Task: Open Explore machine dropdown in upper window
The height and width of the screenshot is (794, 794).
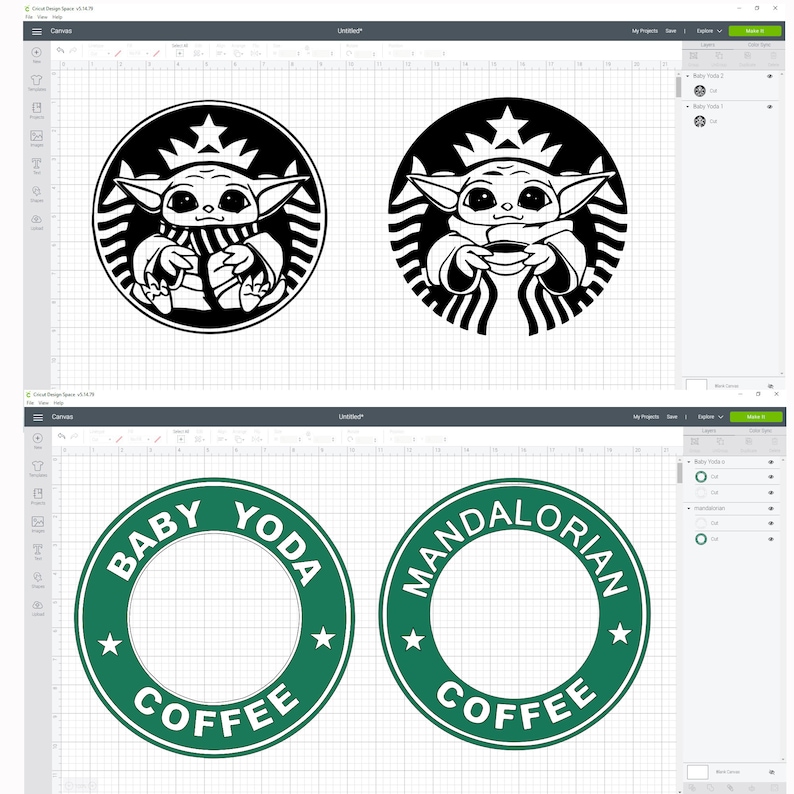Action: pyautogui.click(x=709, y=31)
